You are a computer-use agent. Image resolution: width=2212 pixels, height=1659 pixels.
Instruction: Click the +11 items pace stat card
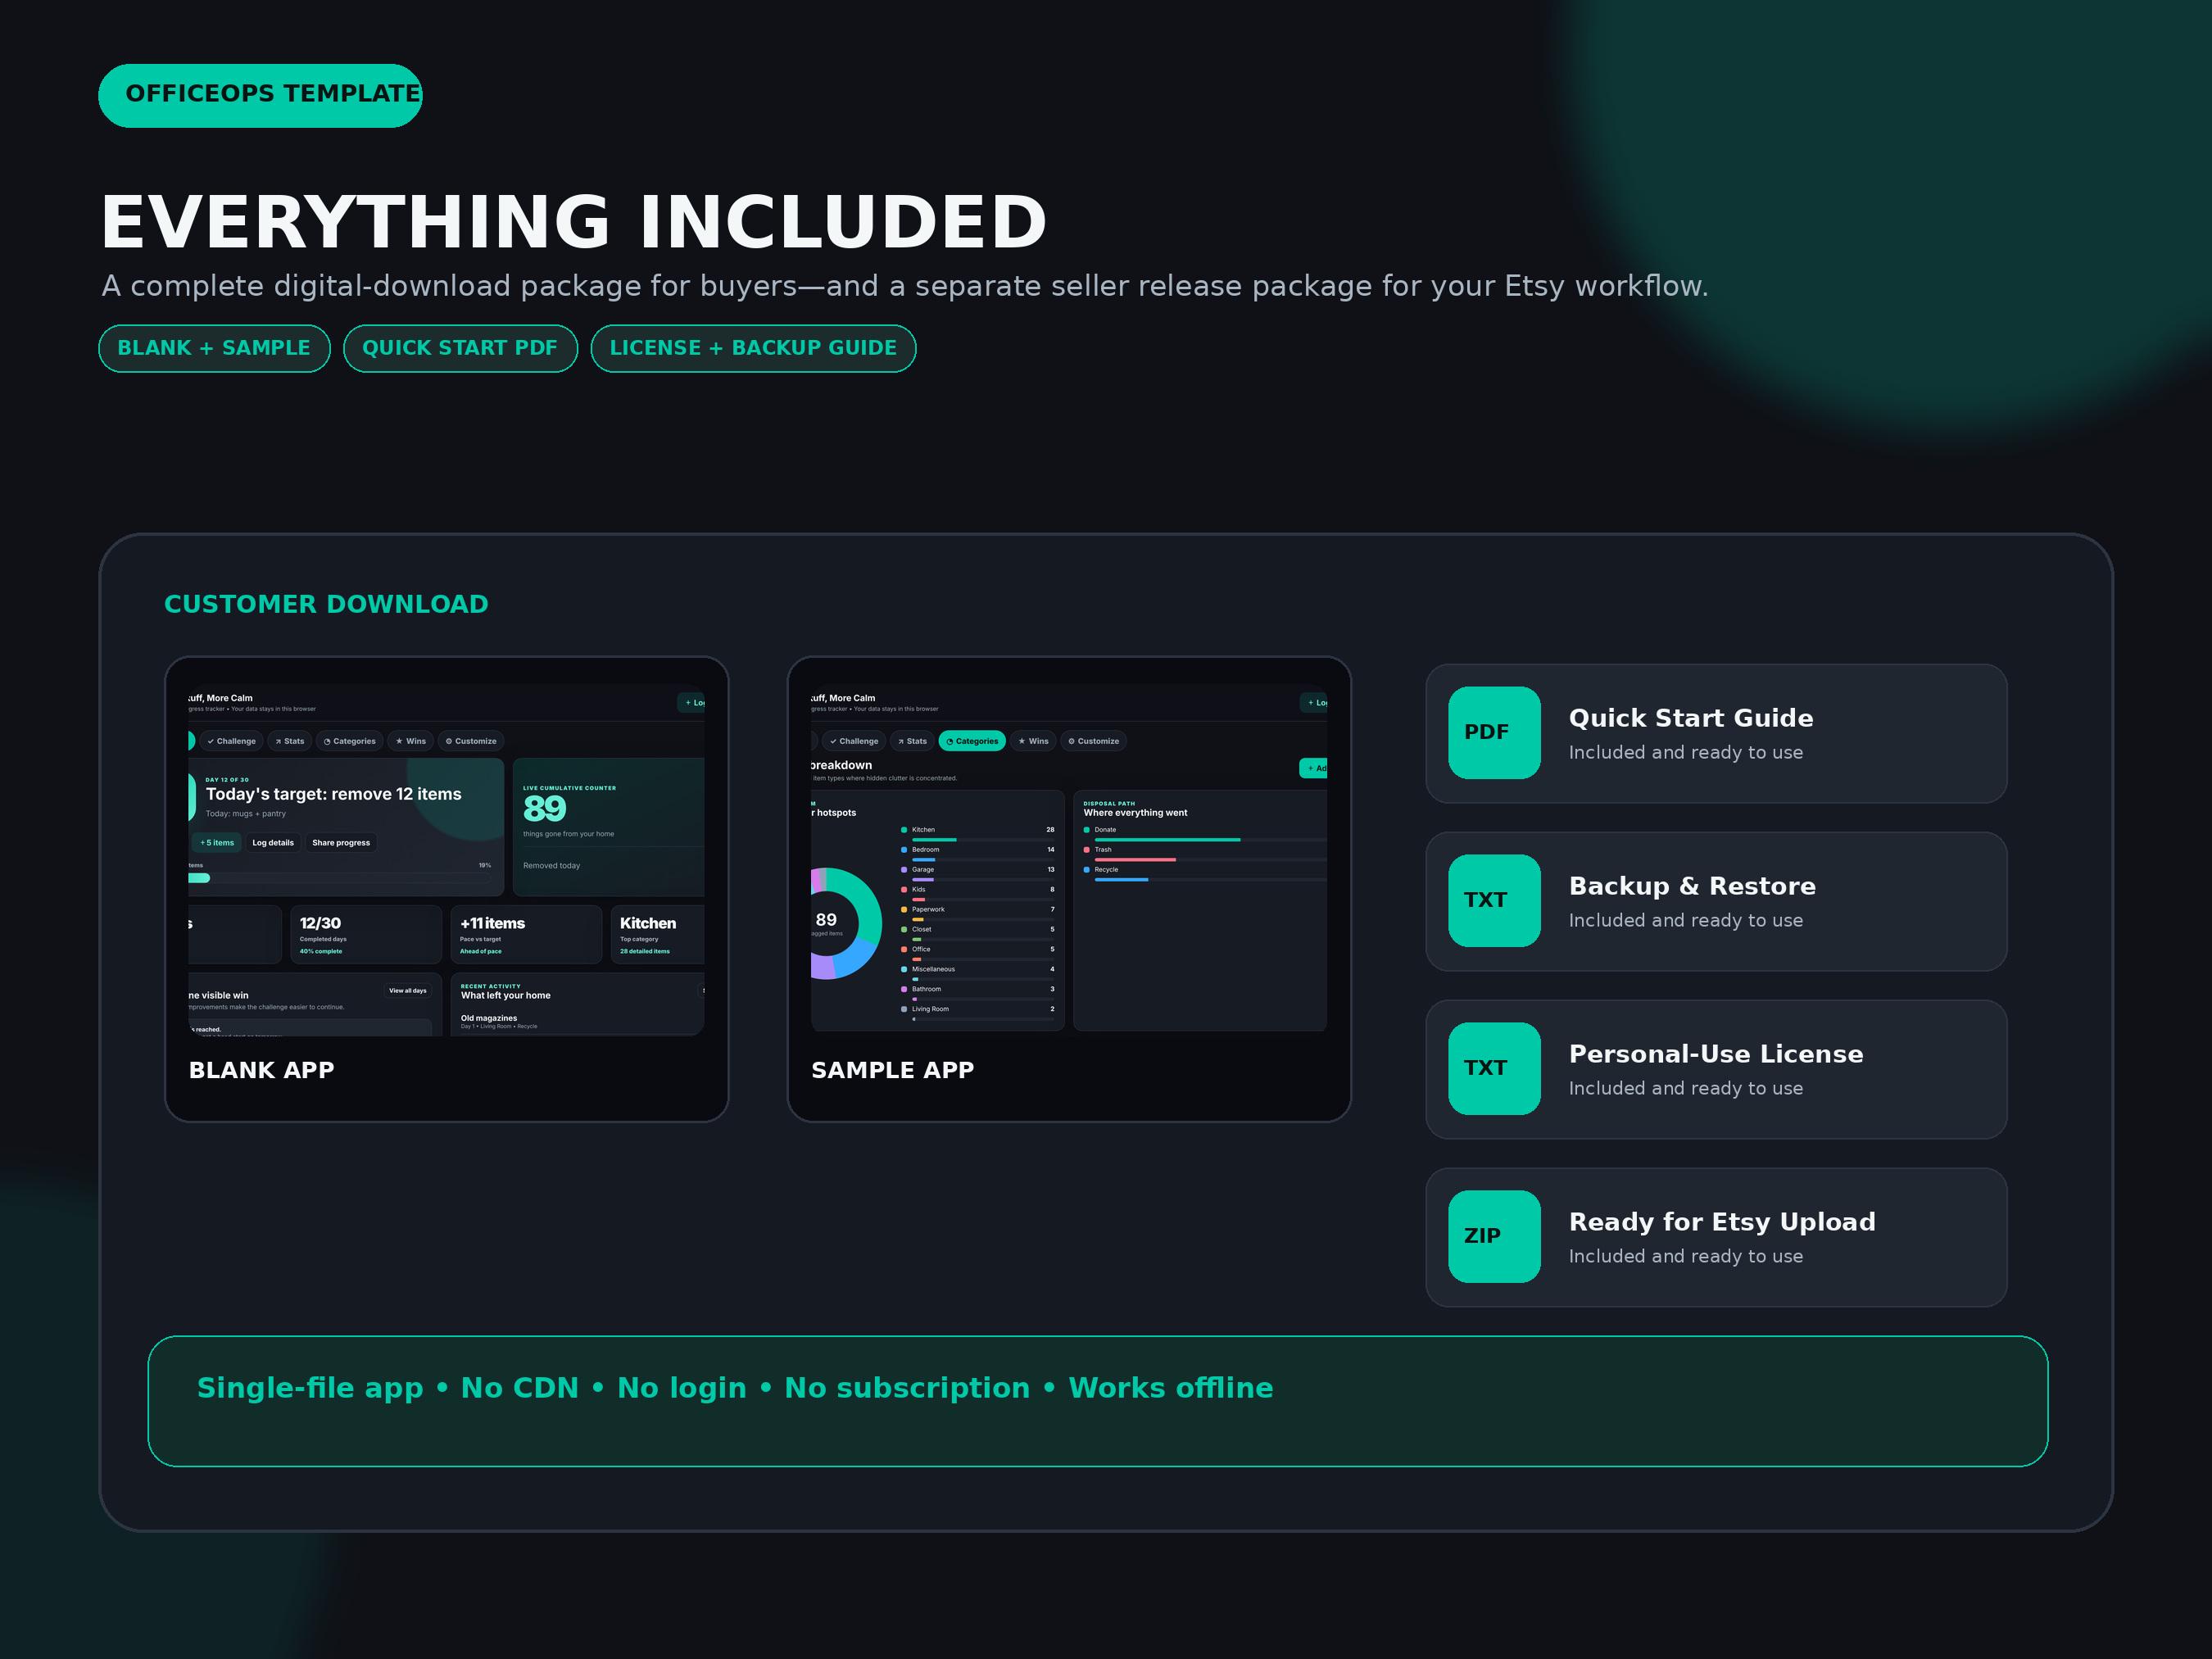pos(526,935)
